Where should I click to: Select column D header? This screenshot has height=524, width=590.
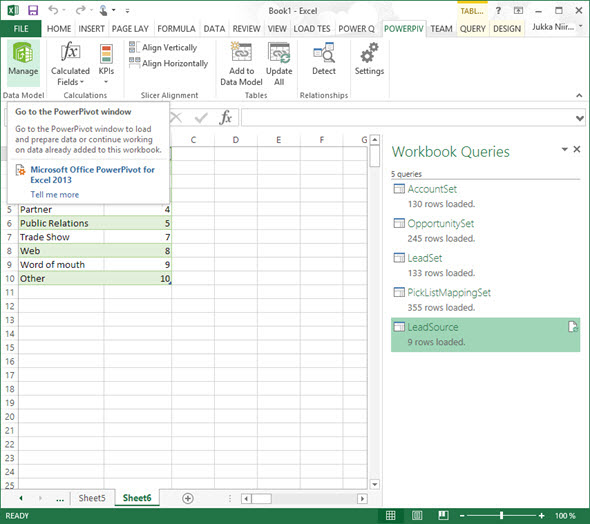tap(236, 140)
